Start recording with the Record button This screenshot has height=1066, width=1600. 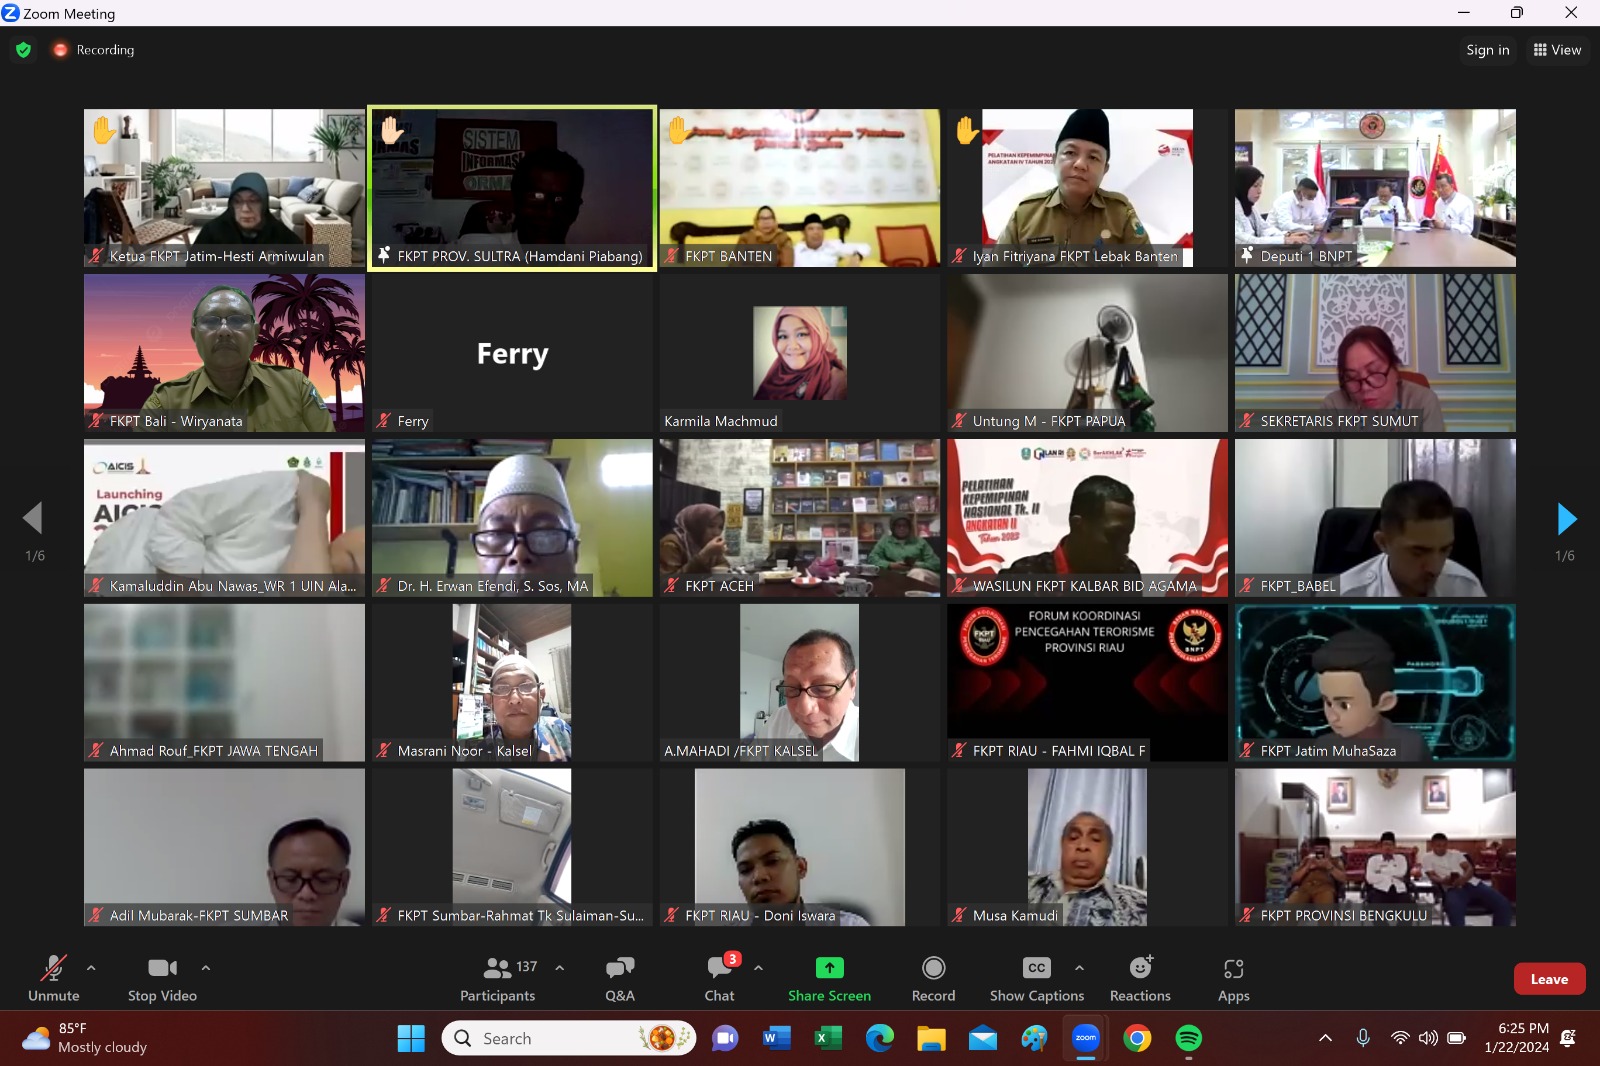tap(933, 978)
